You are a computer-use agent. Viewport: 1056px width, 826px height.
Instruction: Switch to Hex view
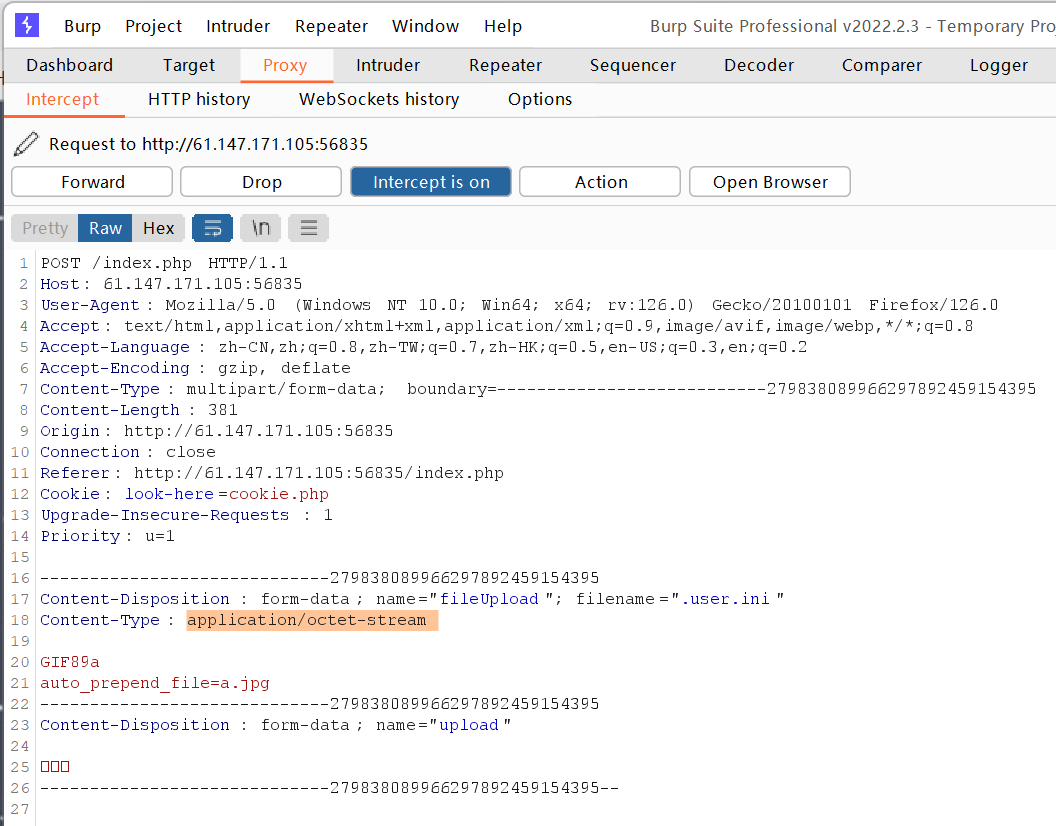(158, 228)
